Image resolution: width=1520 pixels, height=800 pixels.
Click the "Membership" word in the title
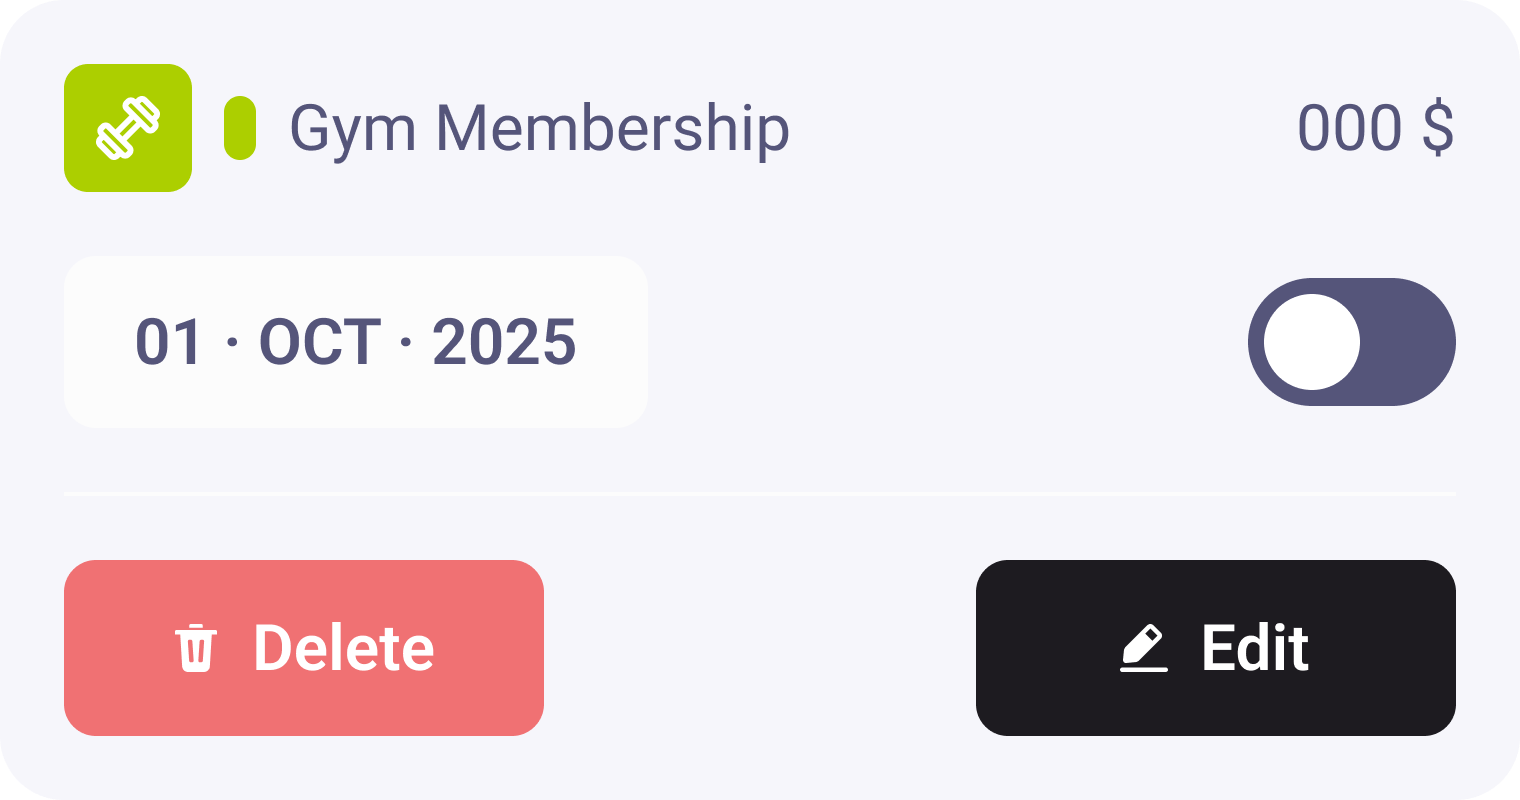point(614,130)
